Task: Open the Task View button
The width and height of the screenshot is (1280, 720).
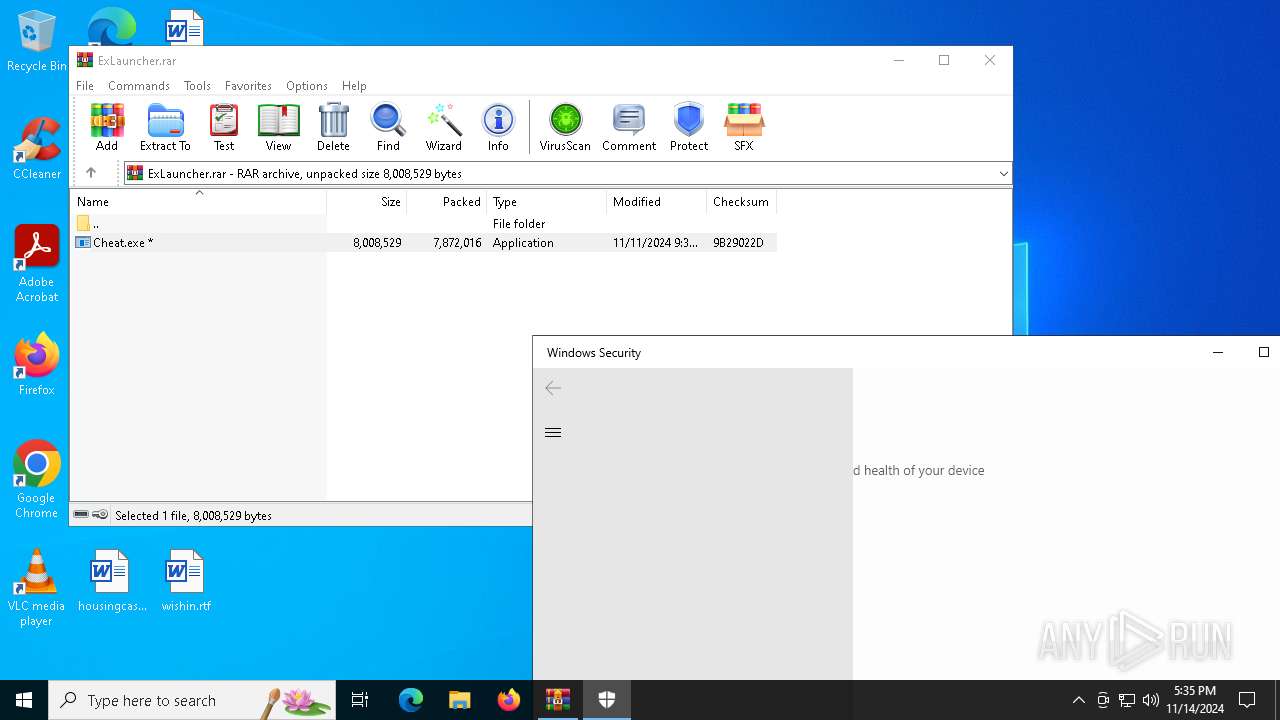Action: point(360,700)
